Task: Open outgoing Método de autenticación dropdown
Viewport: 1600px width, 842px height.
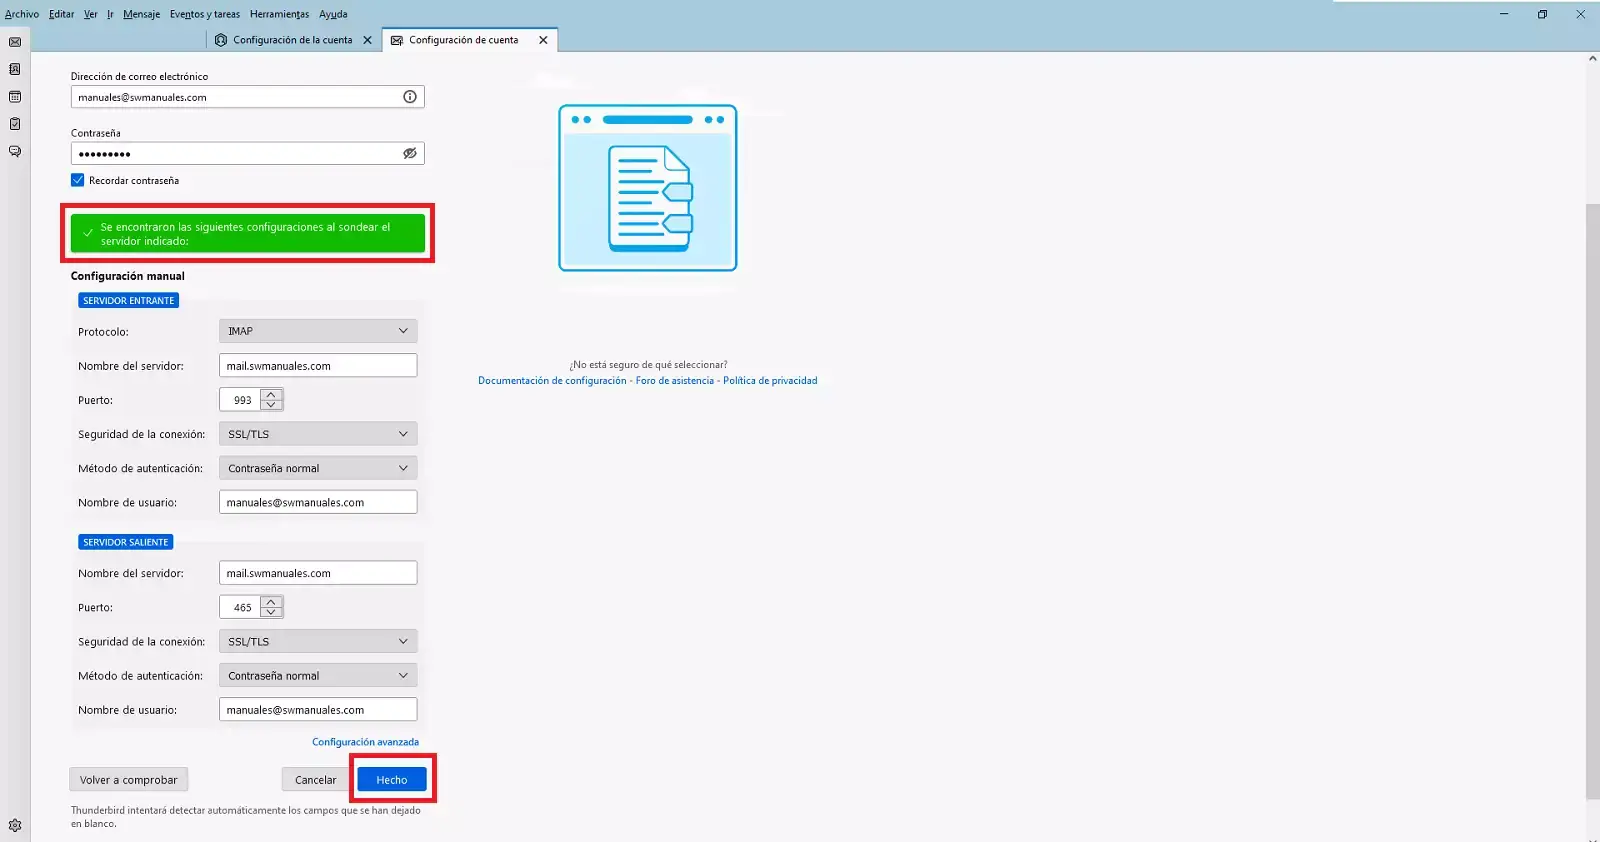Action: point(318,676)
